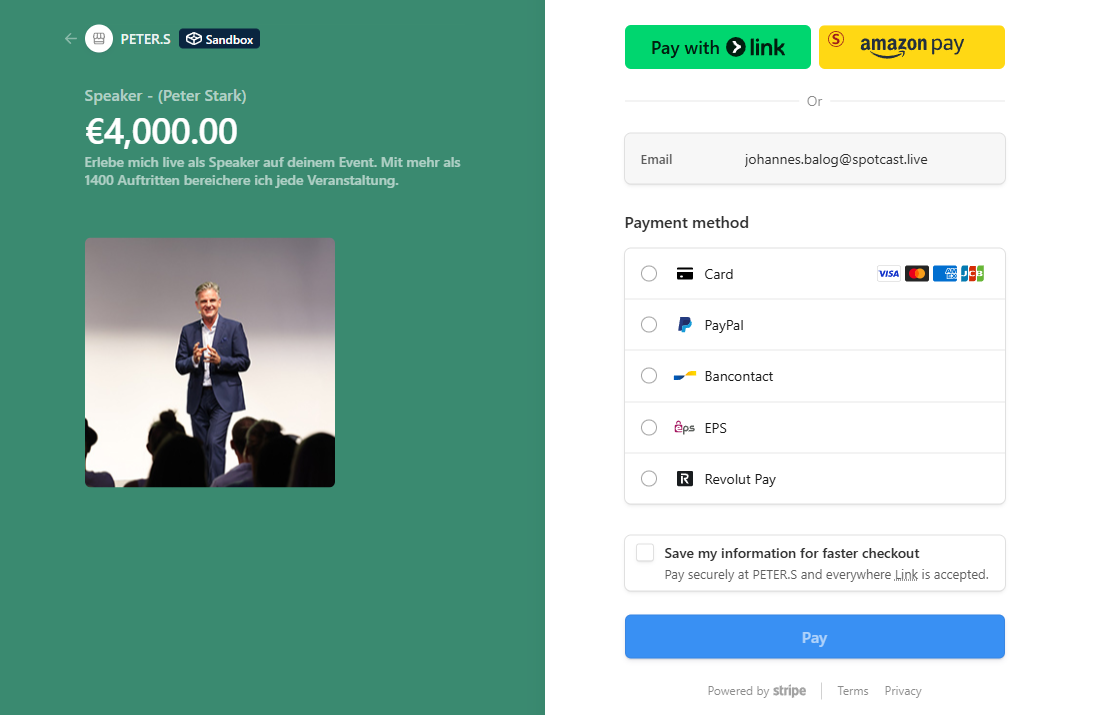Click the Visa card brand icon

889,273
